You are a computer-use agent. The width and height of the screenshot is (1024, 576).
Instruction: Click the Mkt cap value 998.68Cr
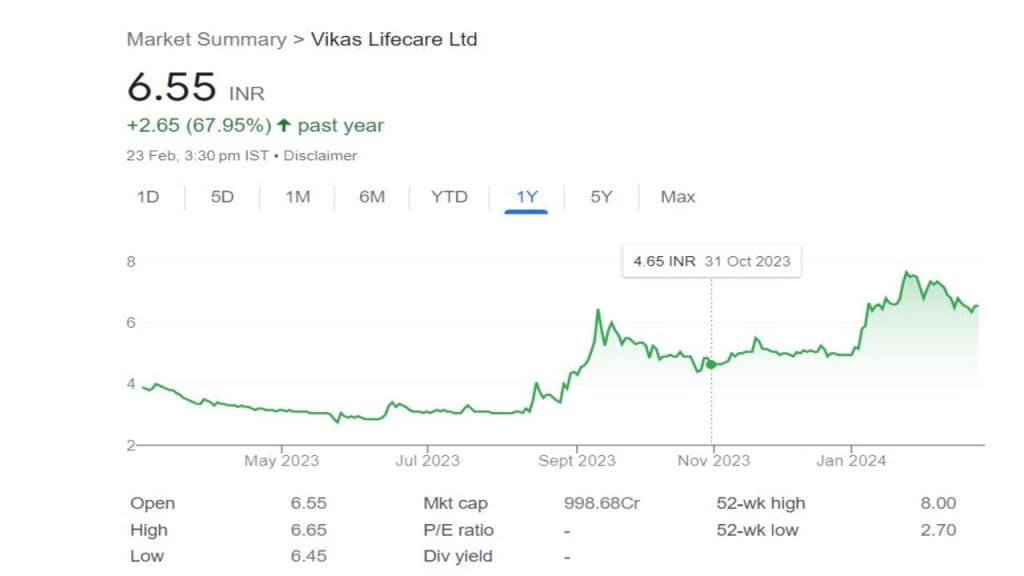coord(602,504)
